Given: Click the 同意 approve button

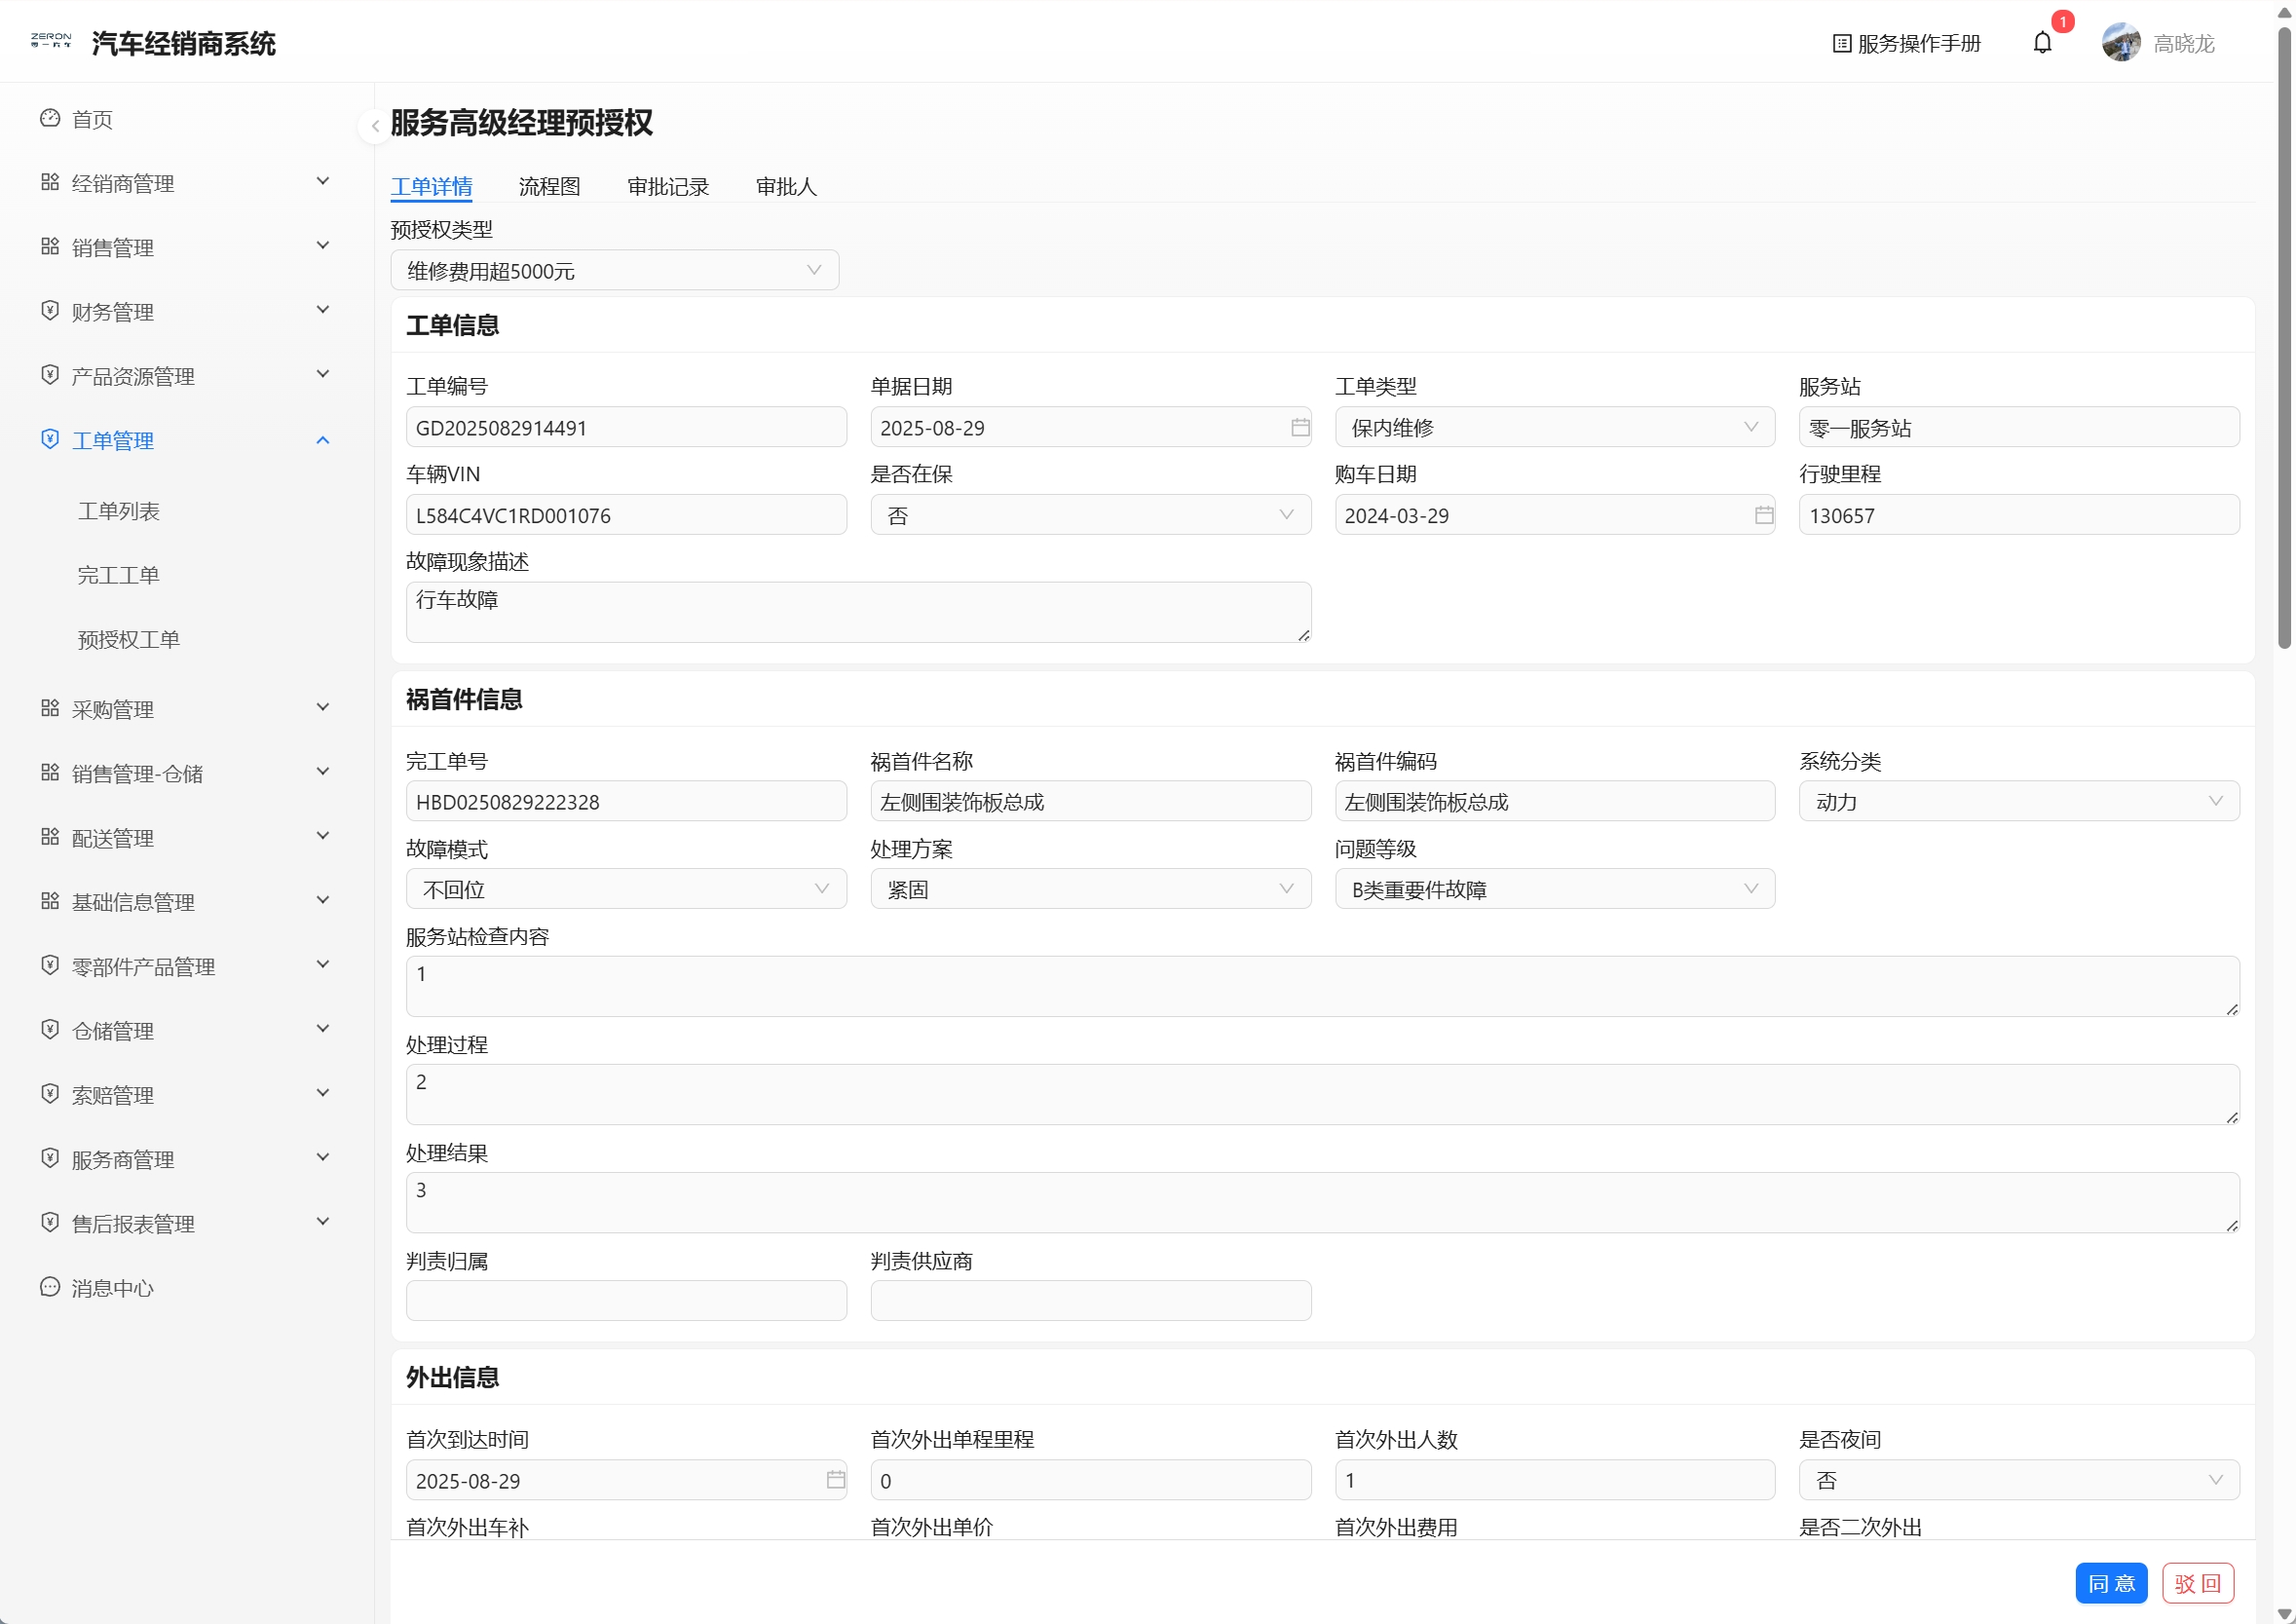Looking at the screenshot, I should point(2110,1584).
